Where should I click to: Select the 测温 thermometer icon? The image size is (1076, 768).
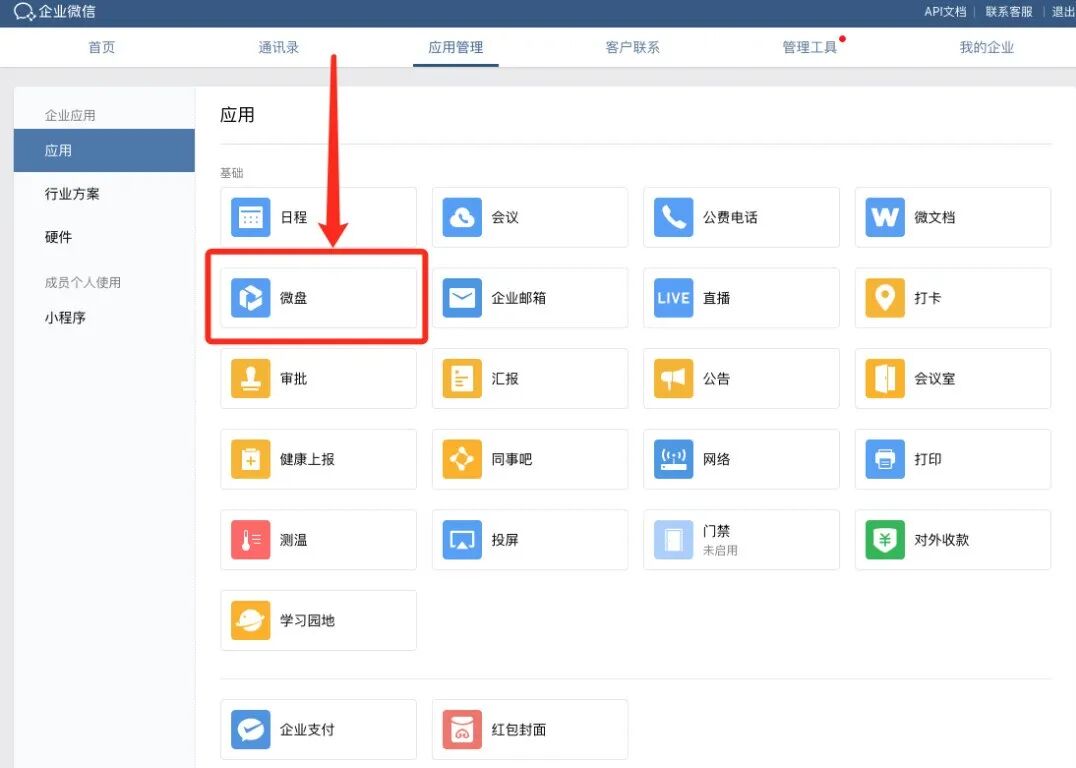(250, 540)
